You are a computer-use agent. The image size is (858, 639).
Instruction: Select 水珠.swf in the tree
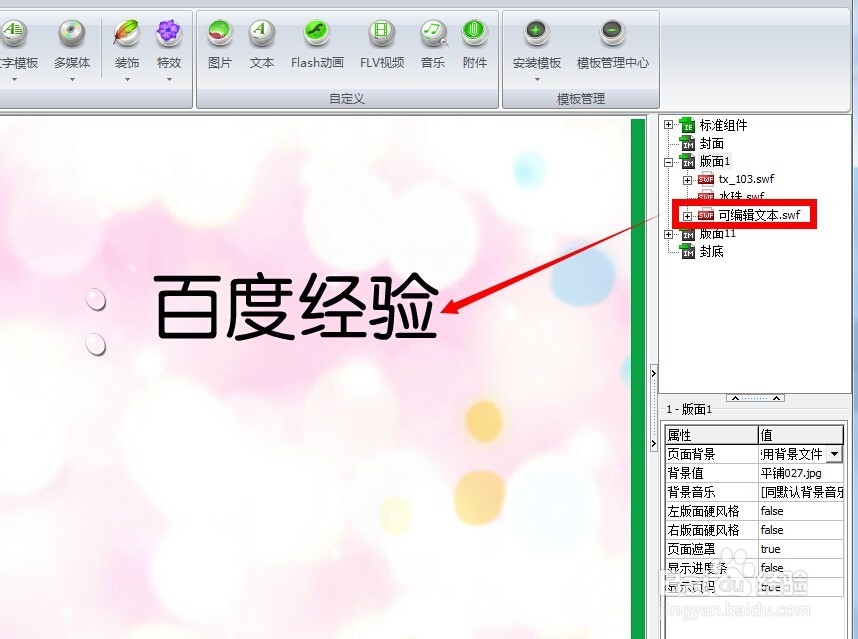[x=741, y=196]
